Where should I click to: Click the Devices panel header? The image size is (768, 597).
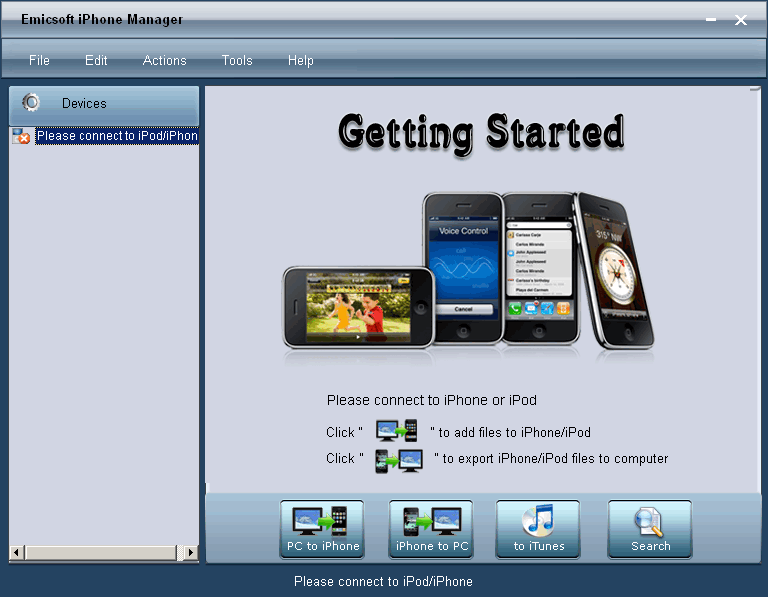[x=104, y=105]
